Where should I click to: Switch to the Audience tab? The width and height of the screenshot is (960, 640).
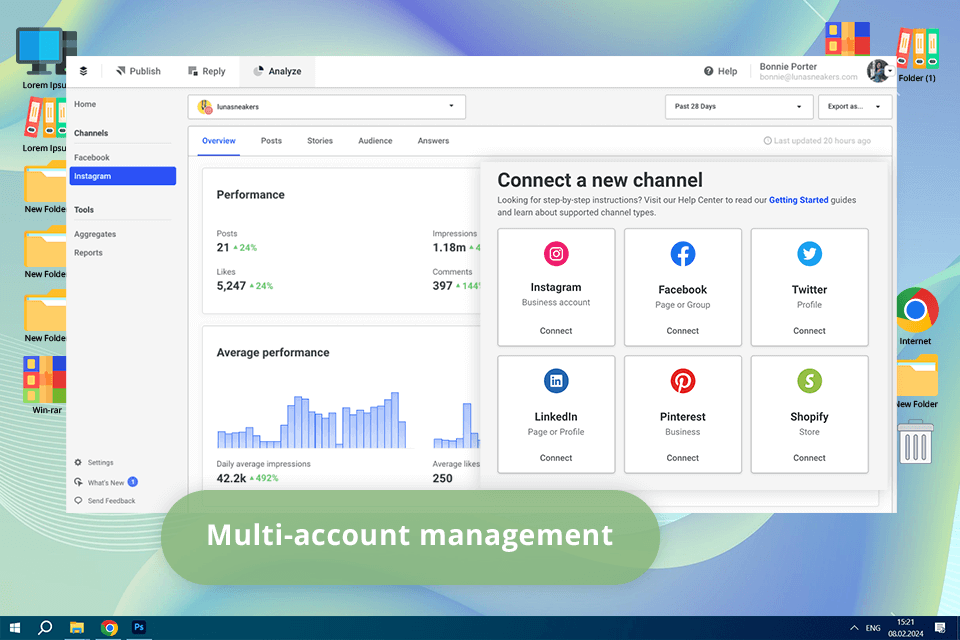(x=375, y=141)
